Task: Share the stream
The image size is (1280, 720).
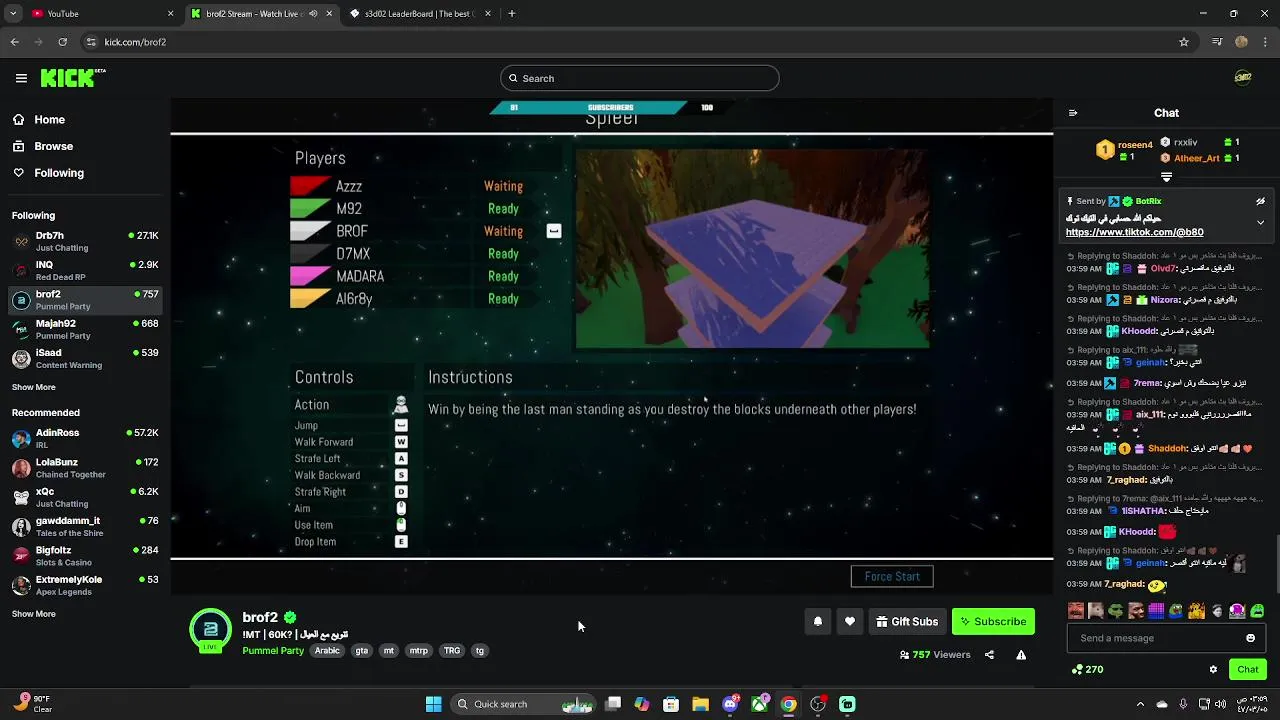Action: pos(989,655)
